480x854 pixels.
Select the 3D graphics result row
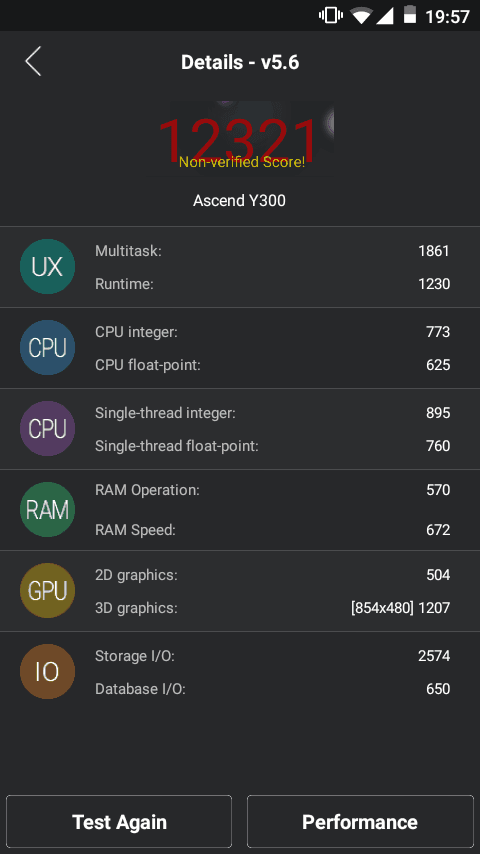(272, 608)
